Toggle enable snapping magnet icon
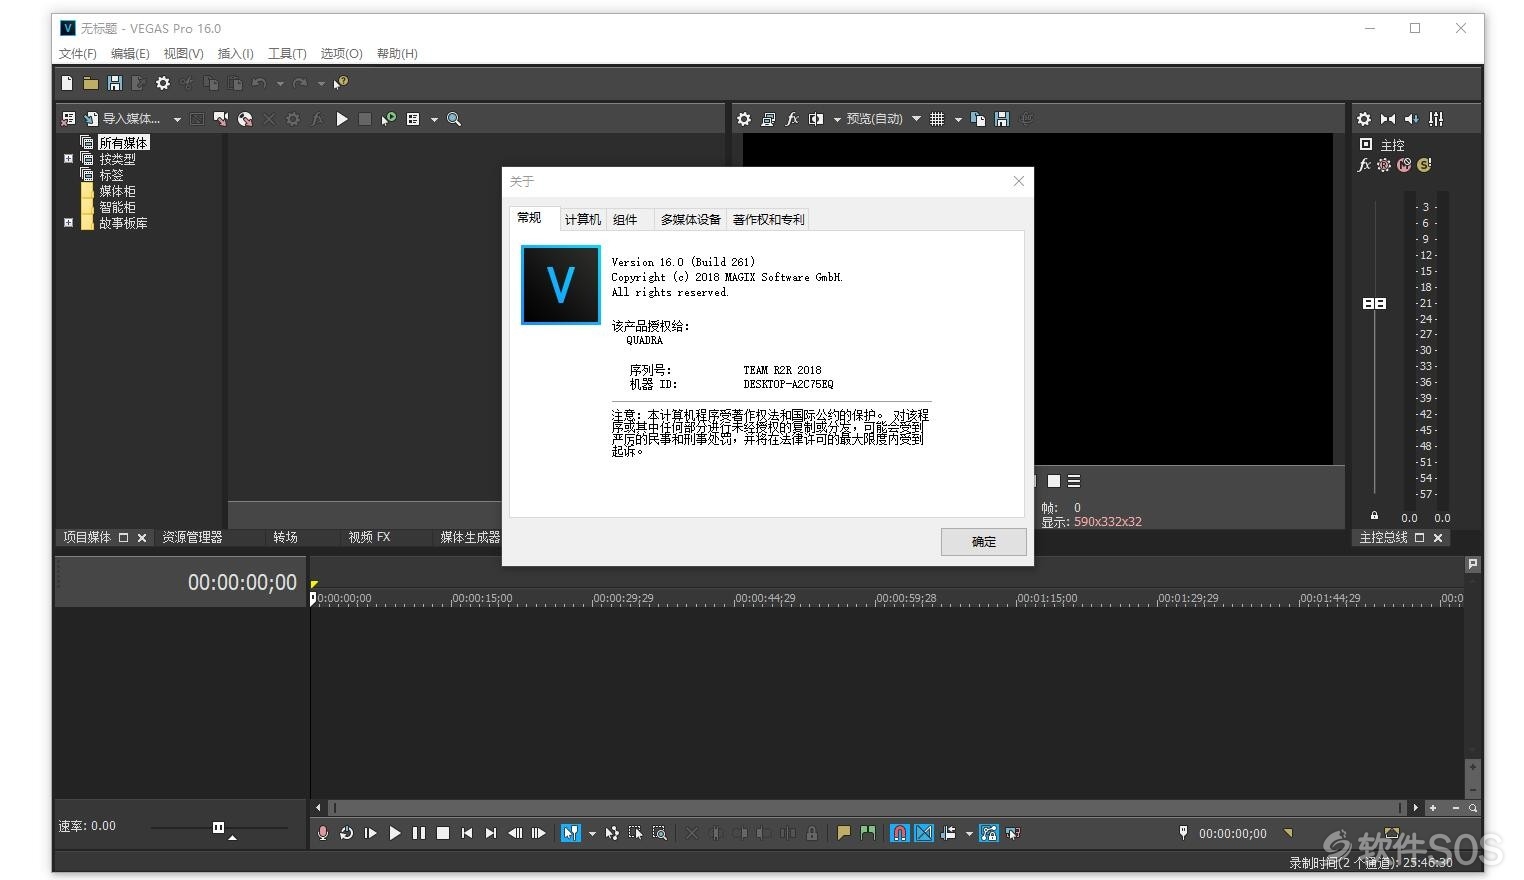Viewport: 1524px width, 880px height. pyautogui.click(x=900, y=833)
